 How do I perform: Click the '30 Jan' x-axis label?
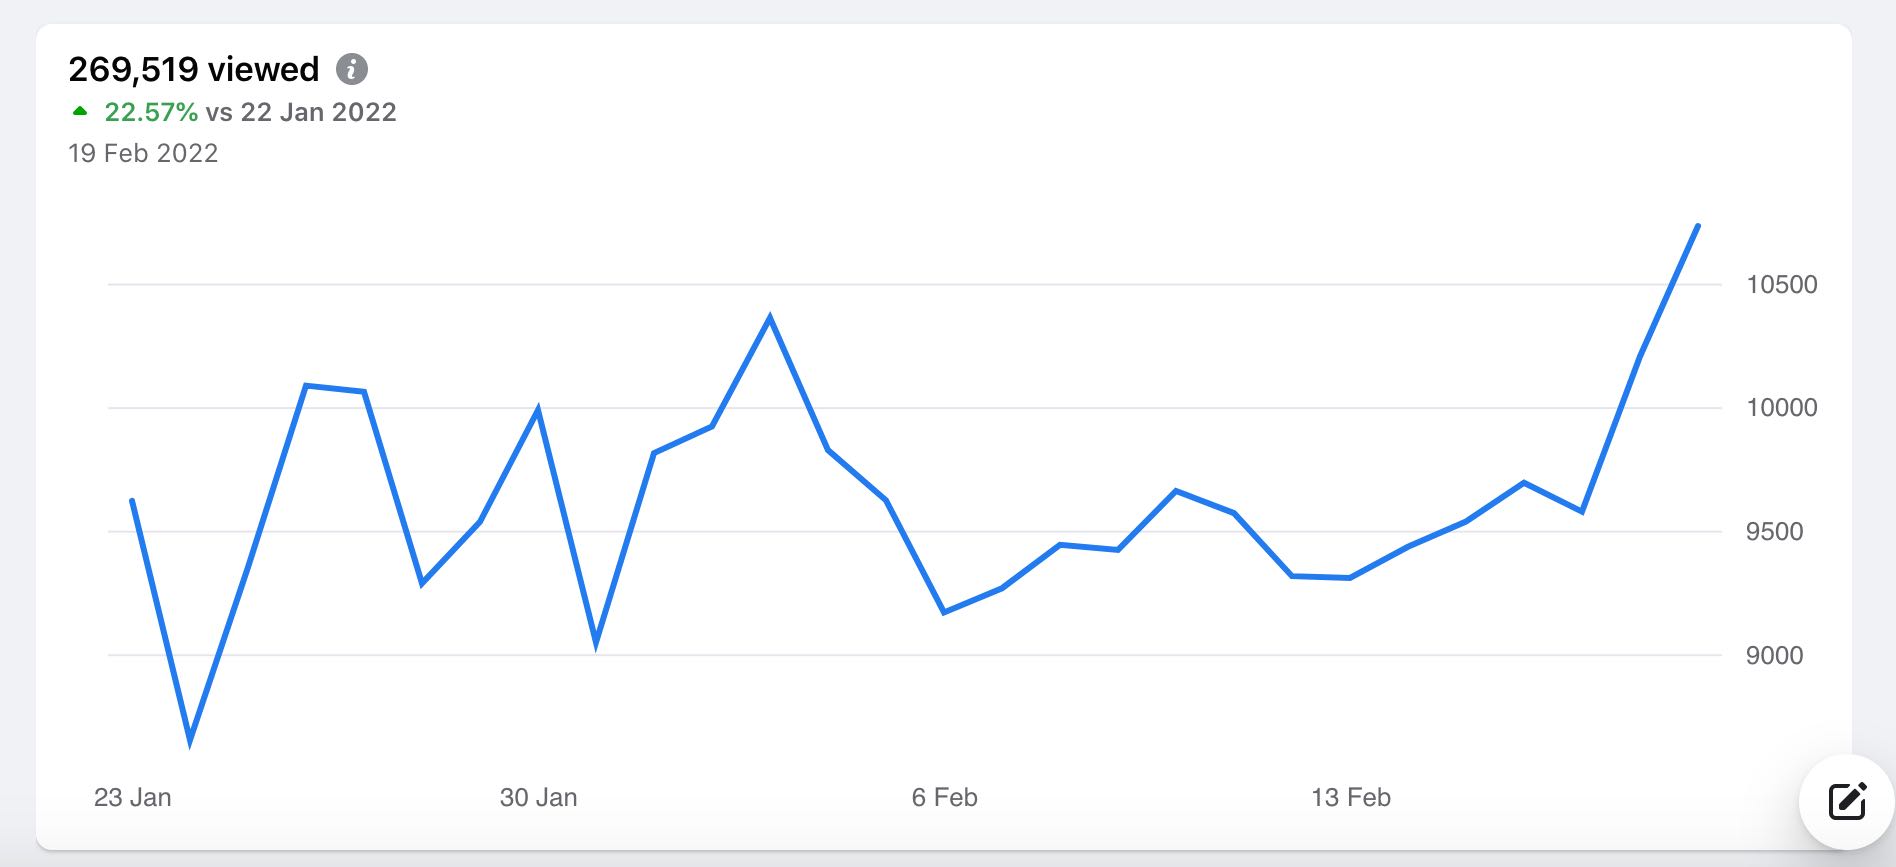pos(539,797)
